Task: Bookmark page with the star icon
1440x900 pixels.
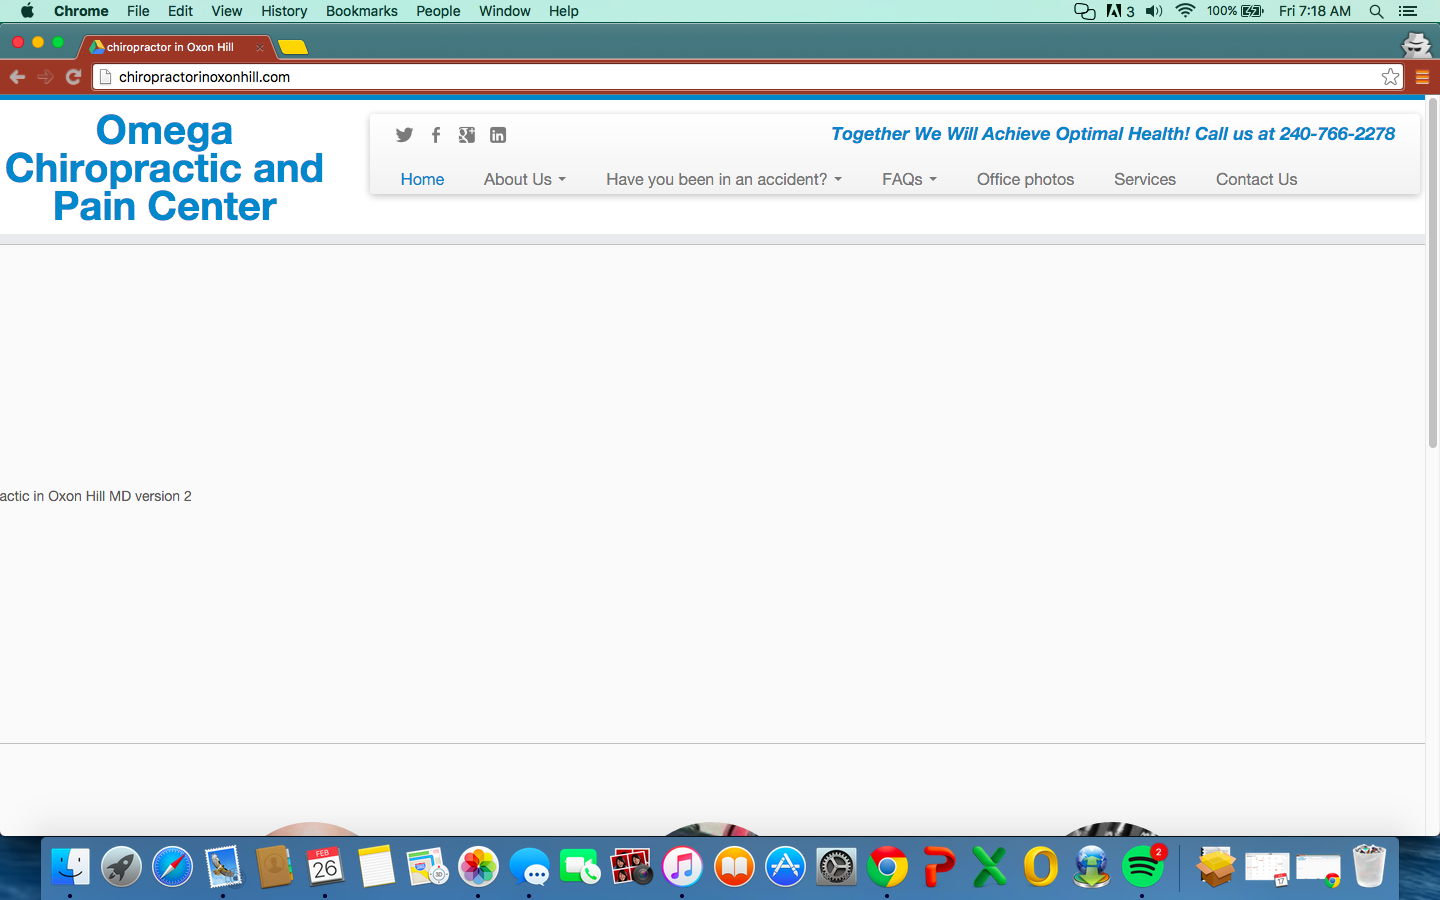Action: coord(1390,77)
